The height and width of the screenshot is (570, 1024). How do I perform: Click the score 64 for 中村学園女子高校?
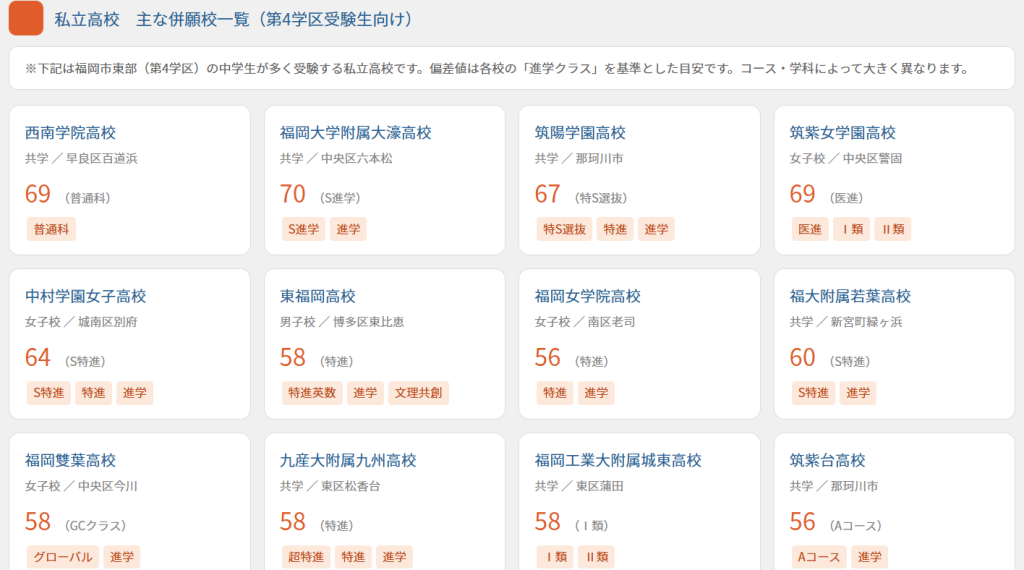(38, 358)
